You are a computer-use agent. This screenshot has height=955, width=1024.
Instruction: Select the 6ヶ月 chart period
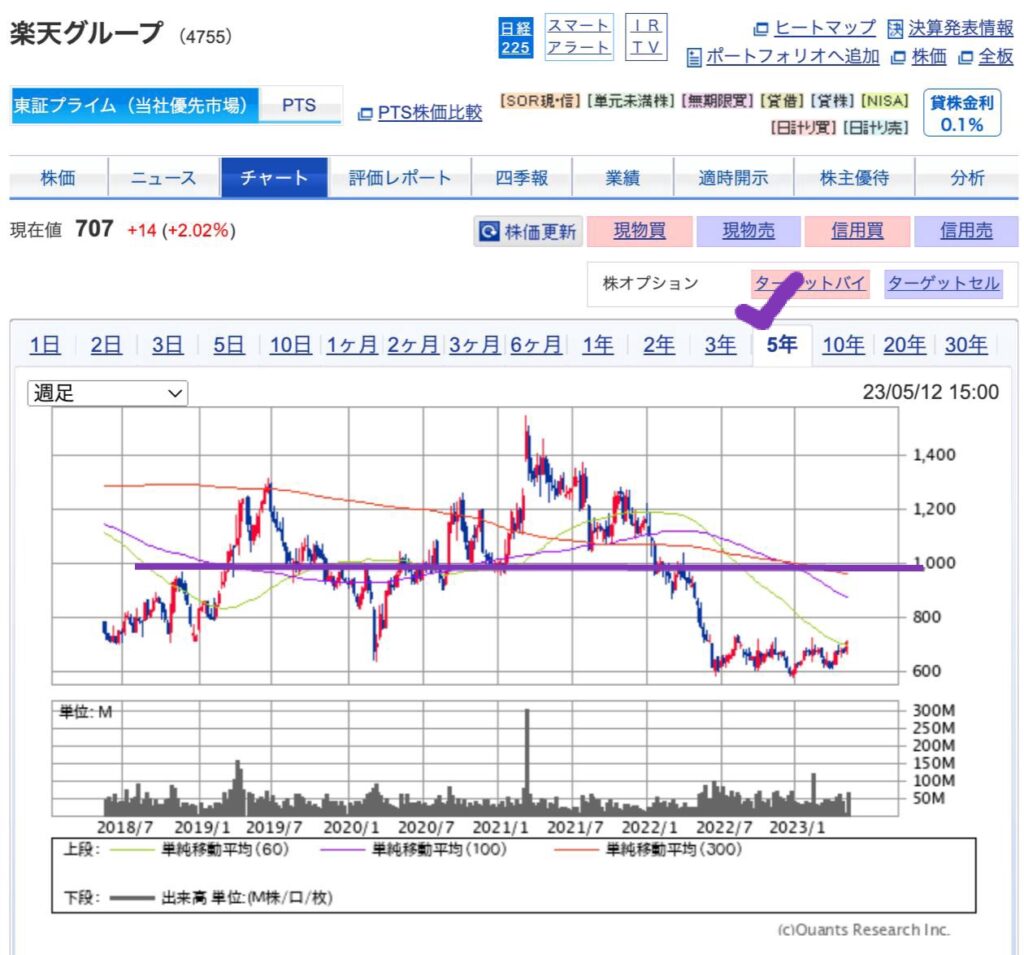coord(536,345)
